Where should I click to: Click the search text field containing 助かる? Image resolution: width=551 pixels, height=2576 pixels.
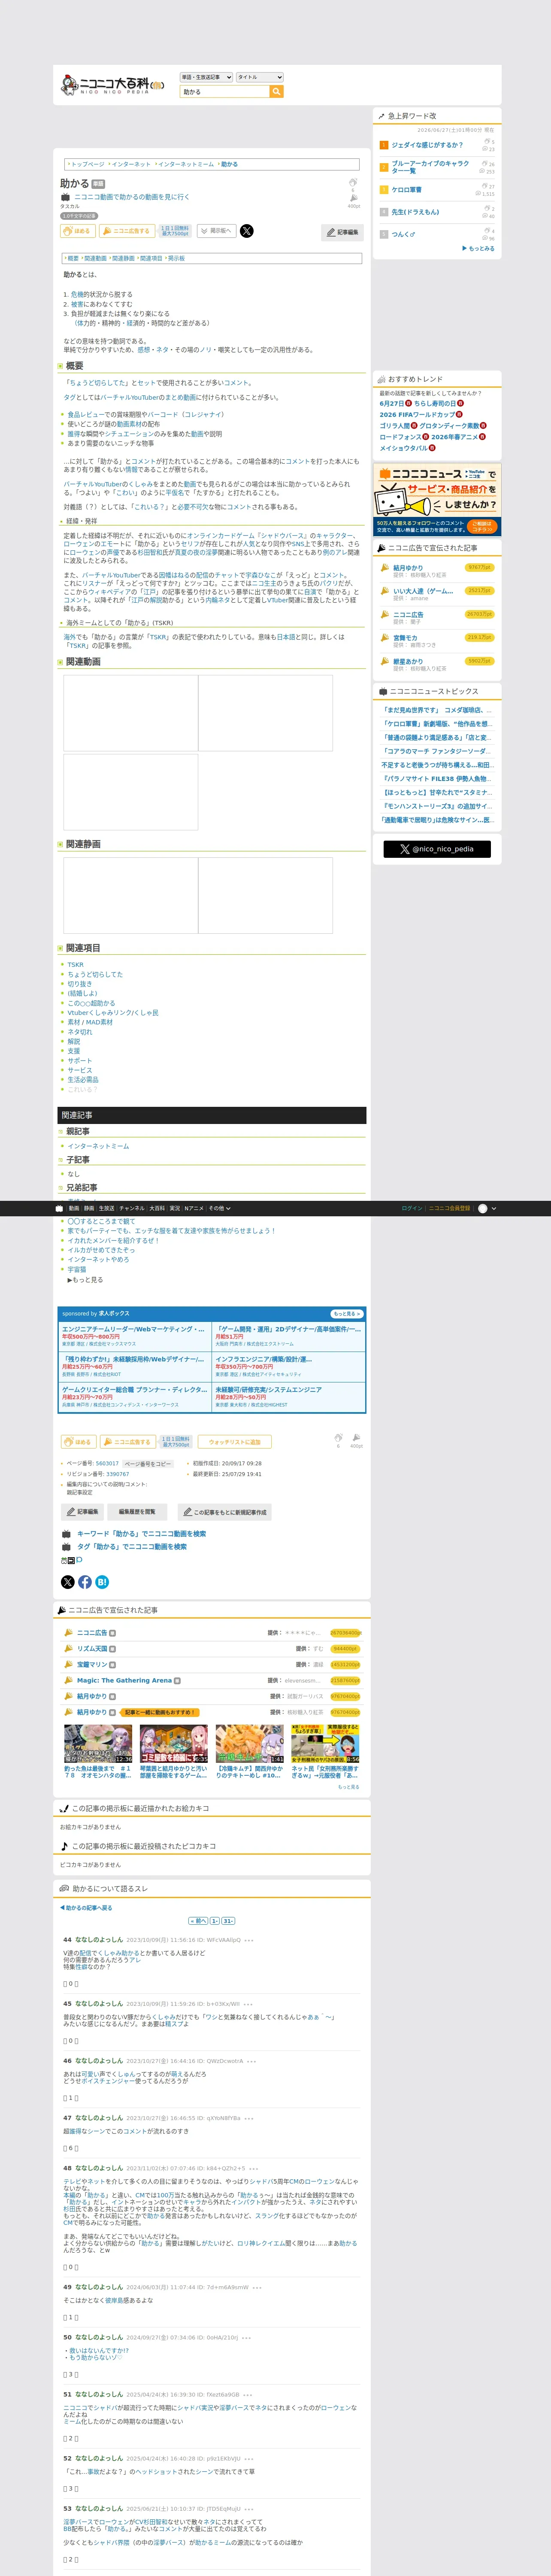click(x=225, y=92)
